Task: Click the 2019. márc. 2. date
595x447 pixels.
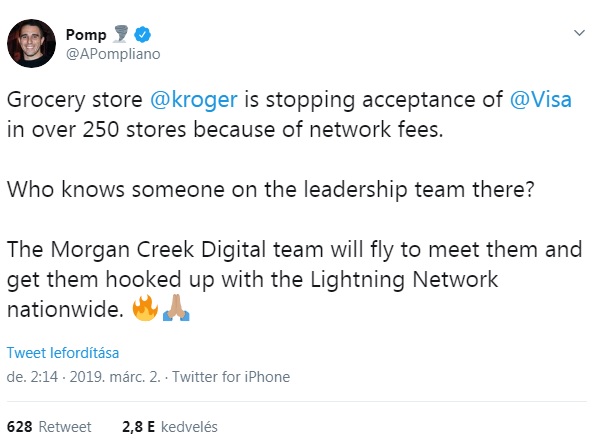Action: [x=115, y=377]
